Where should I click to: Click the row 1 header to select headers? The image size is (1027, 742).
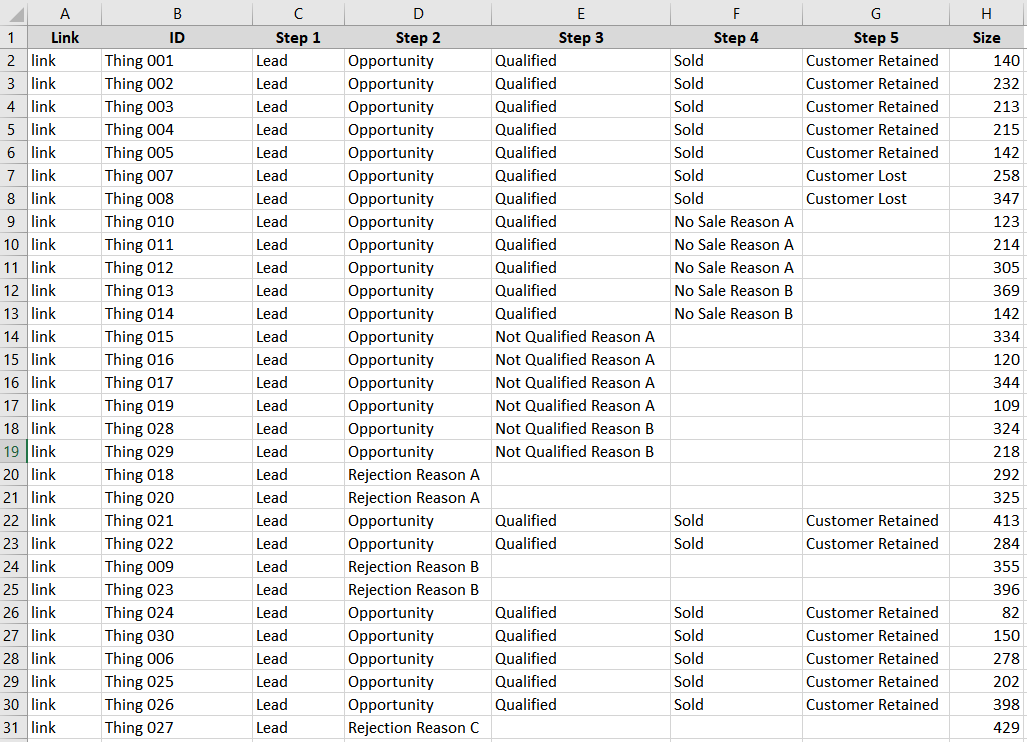tap(11, 37)
